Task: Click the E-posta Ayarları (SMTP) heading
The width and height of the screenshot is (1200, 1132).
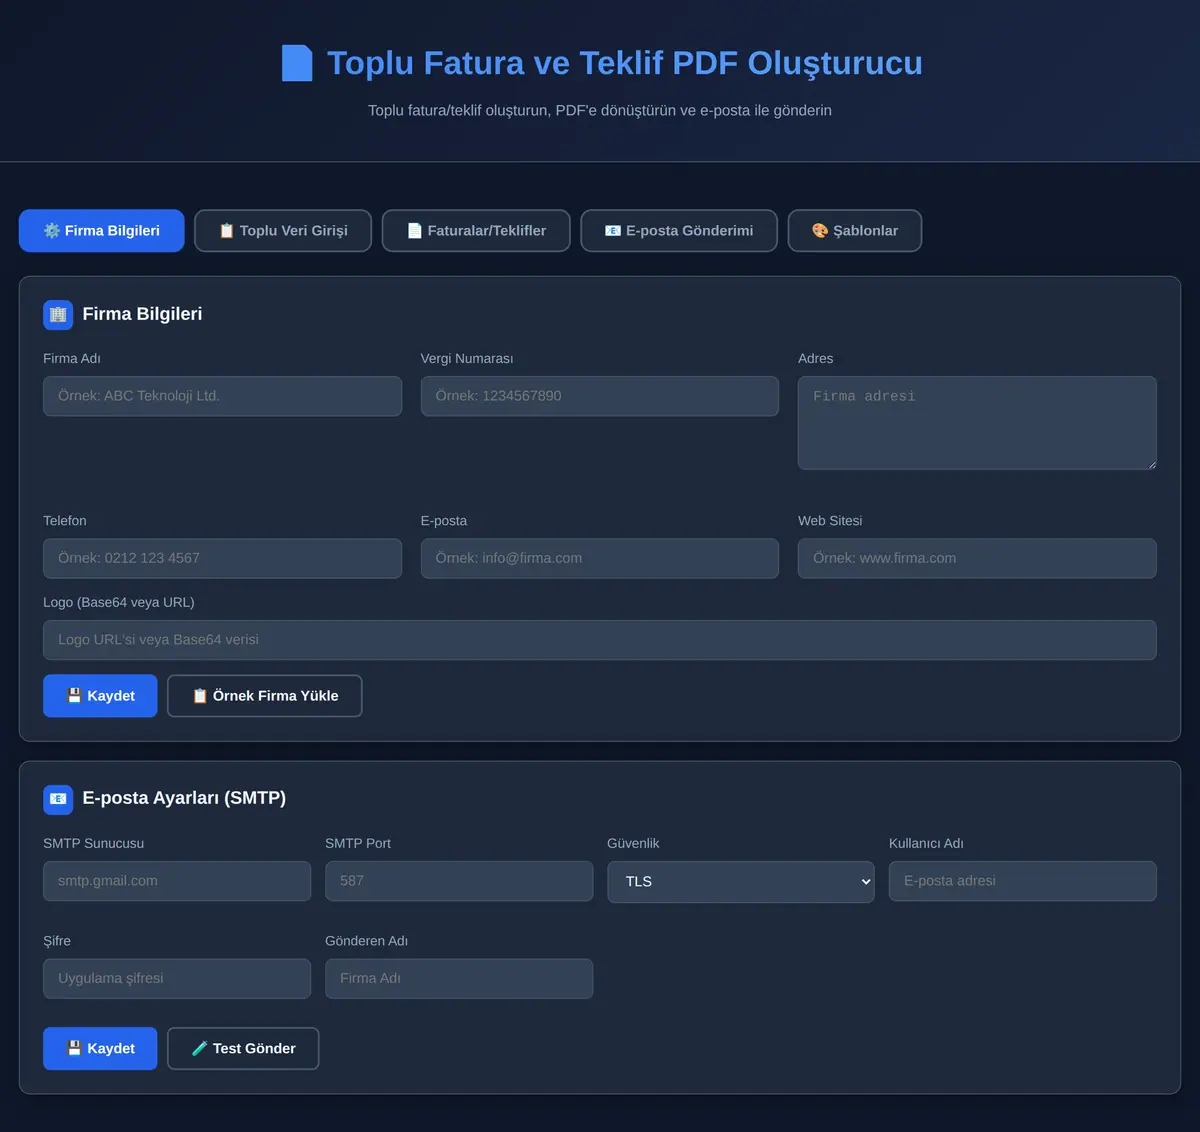Action: click(184, 798)
